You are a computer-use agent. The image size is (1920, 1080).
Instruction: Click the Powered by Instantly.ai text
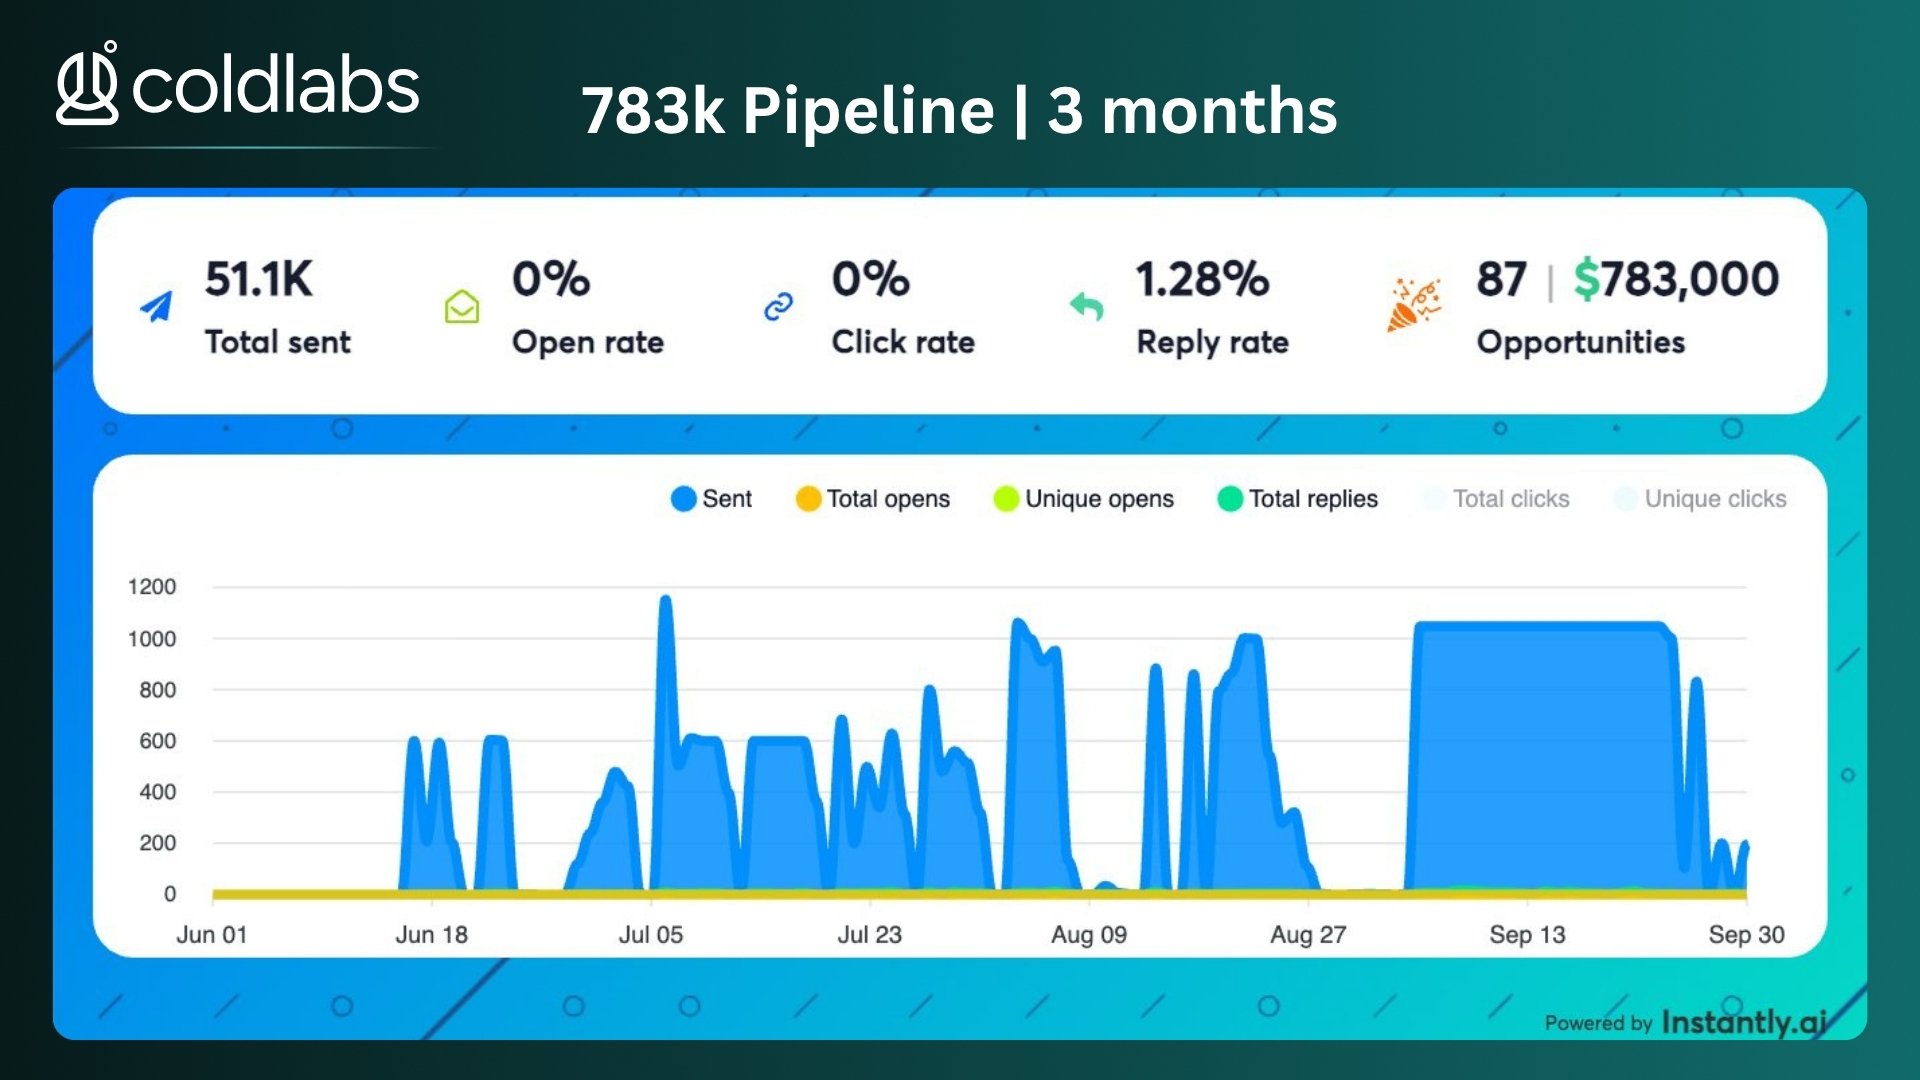[x=1686, y=1022]
